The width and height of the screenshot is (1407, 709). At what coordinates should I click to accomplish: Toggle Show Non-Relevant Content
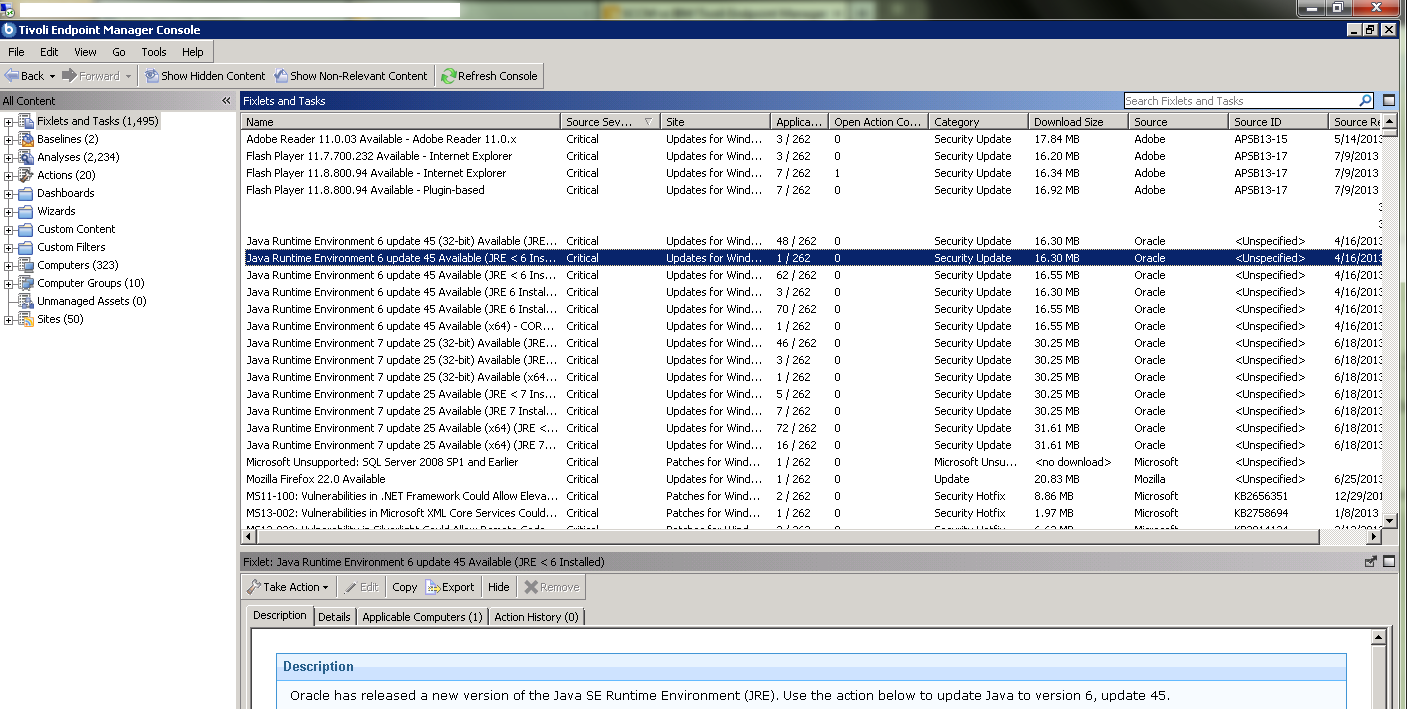(351, 75)
